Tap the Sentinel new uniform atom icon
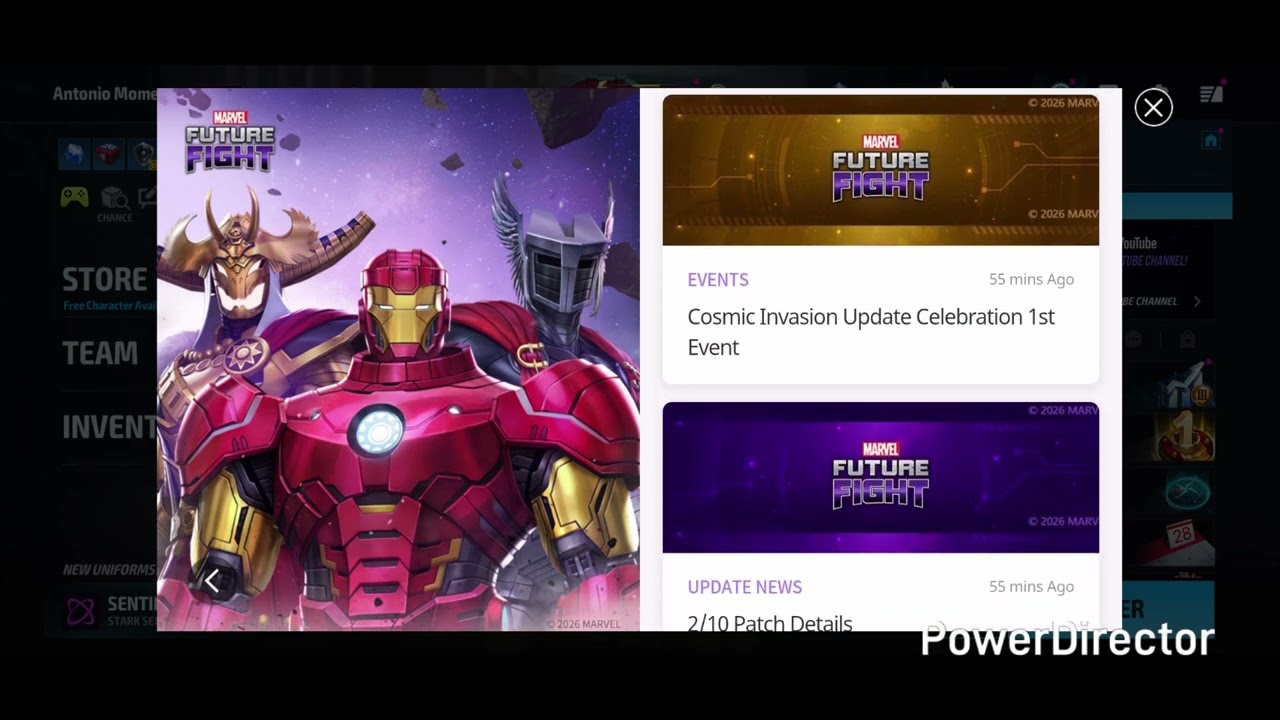The height and width of the screenshot is (720, 1280). tap(81, 610)
